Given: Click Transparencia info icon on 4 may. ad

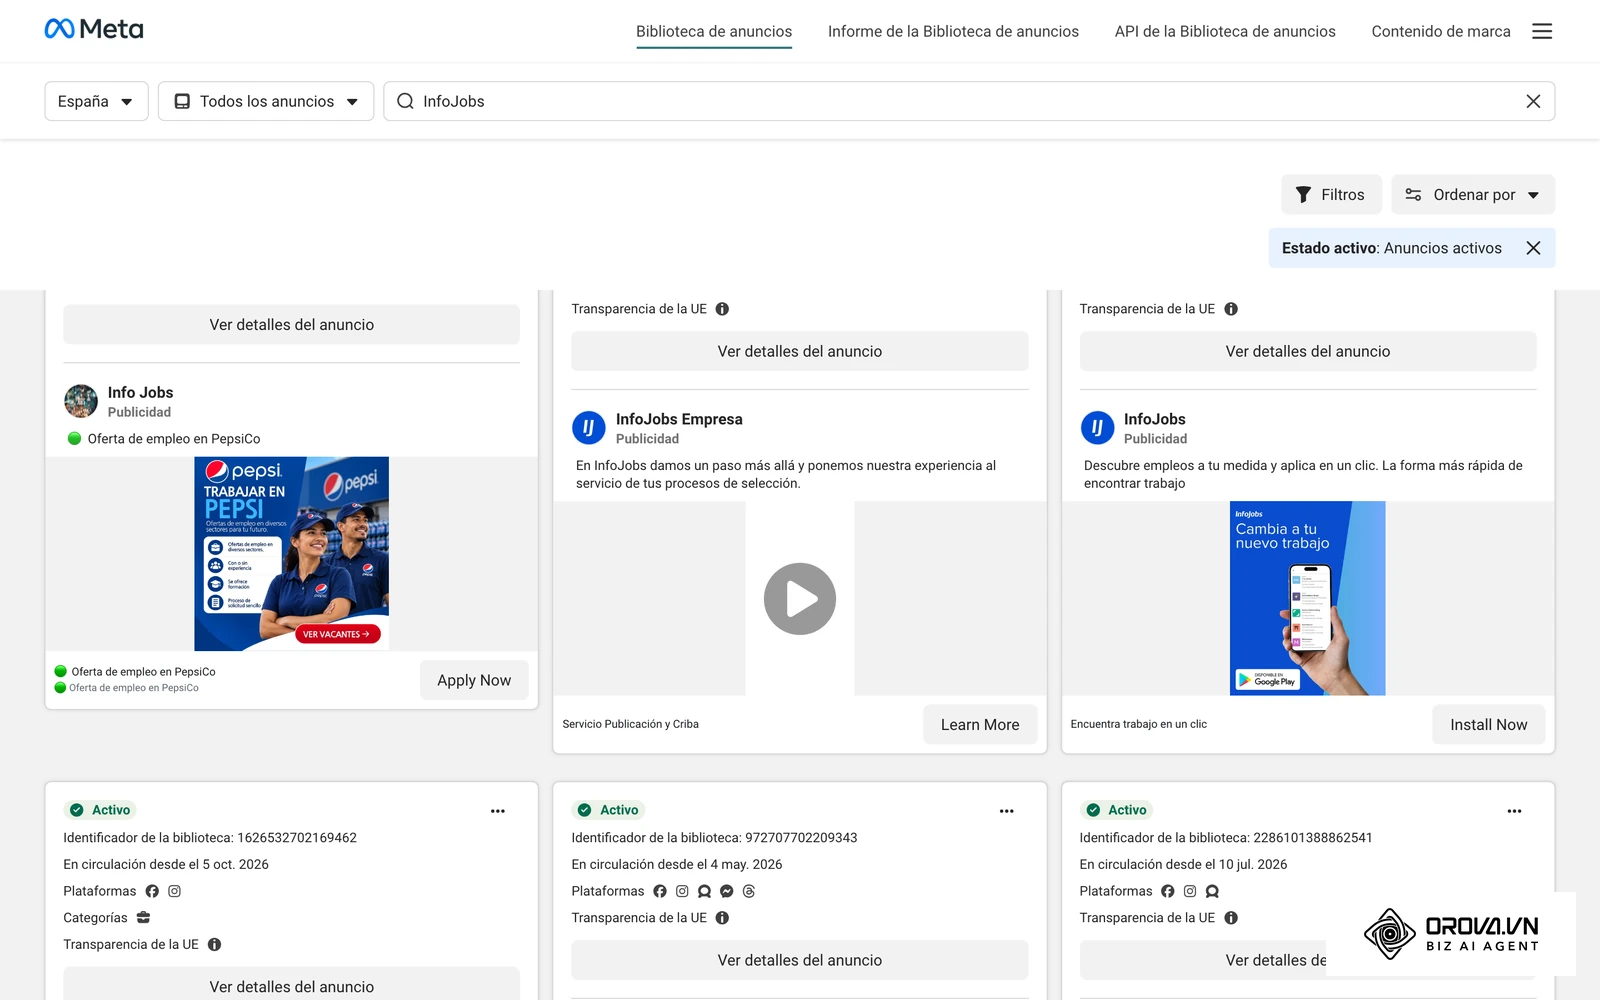Looking at the screenshot, I should tap(722, 918).
